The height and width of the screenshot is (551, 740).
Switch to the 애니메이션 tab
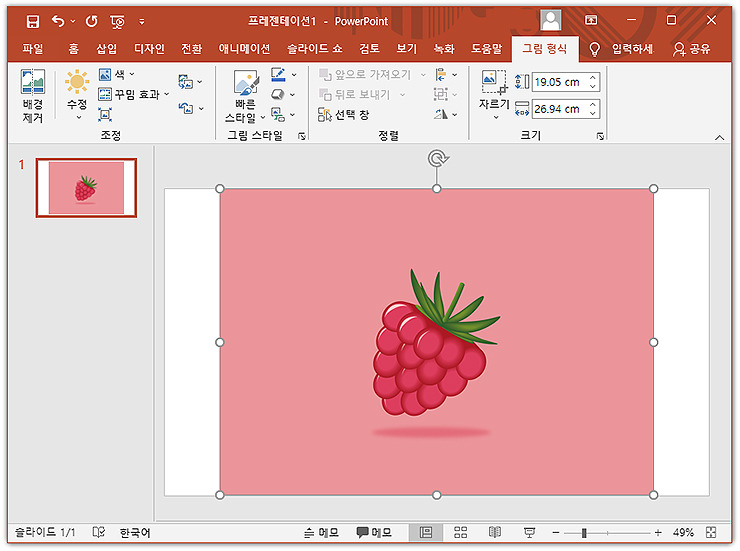pyautogui.click(x=244, y=49)
